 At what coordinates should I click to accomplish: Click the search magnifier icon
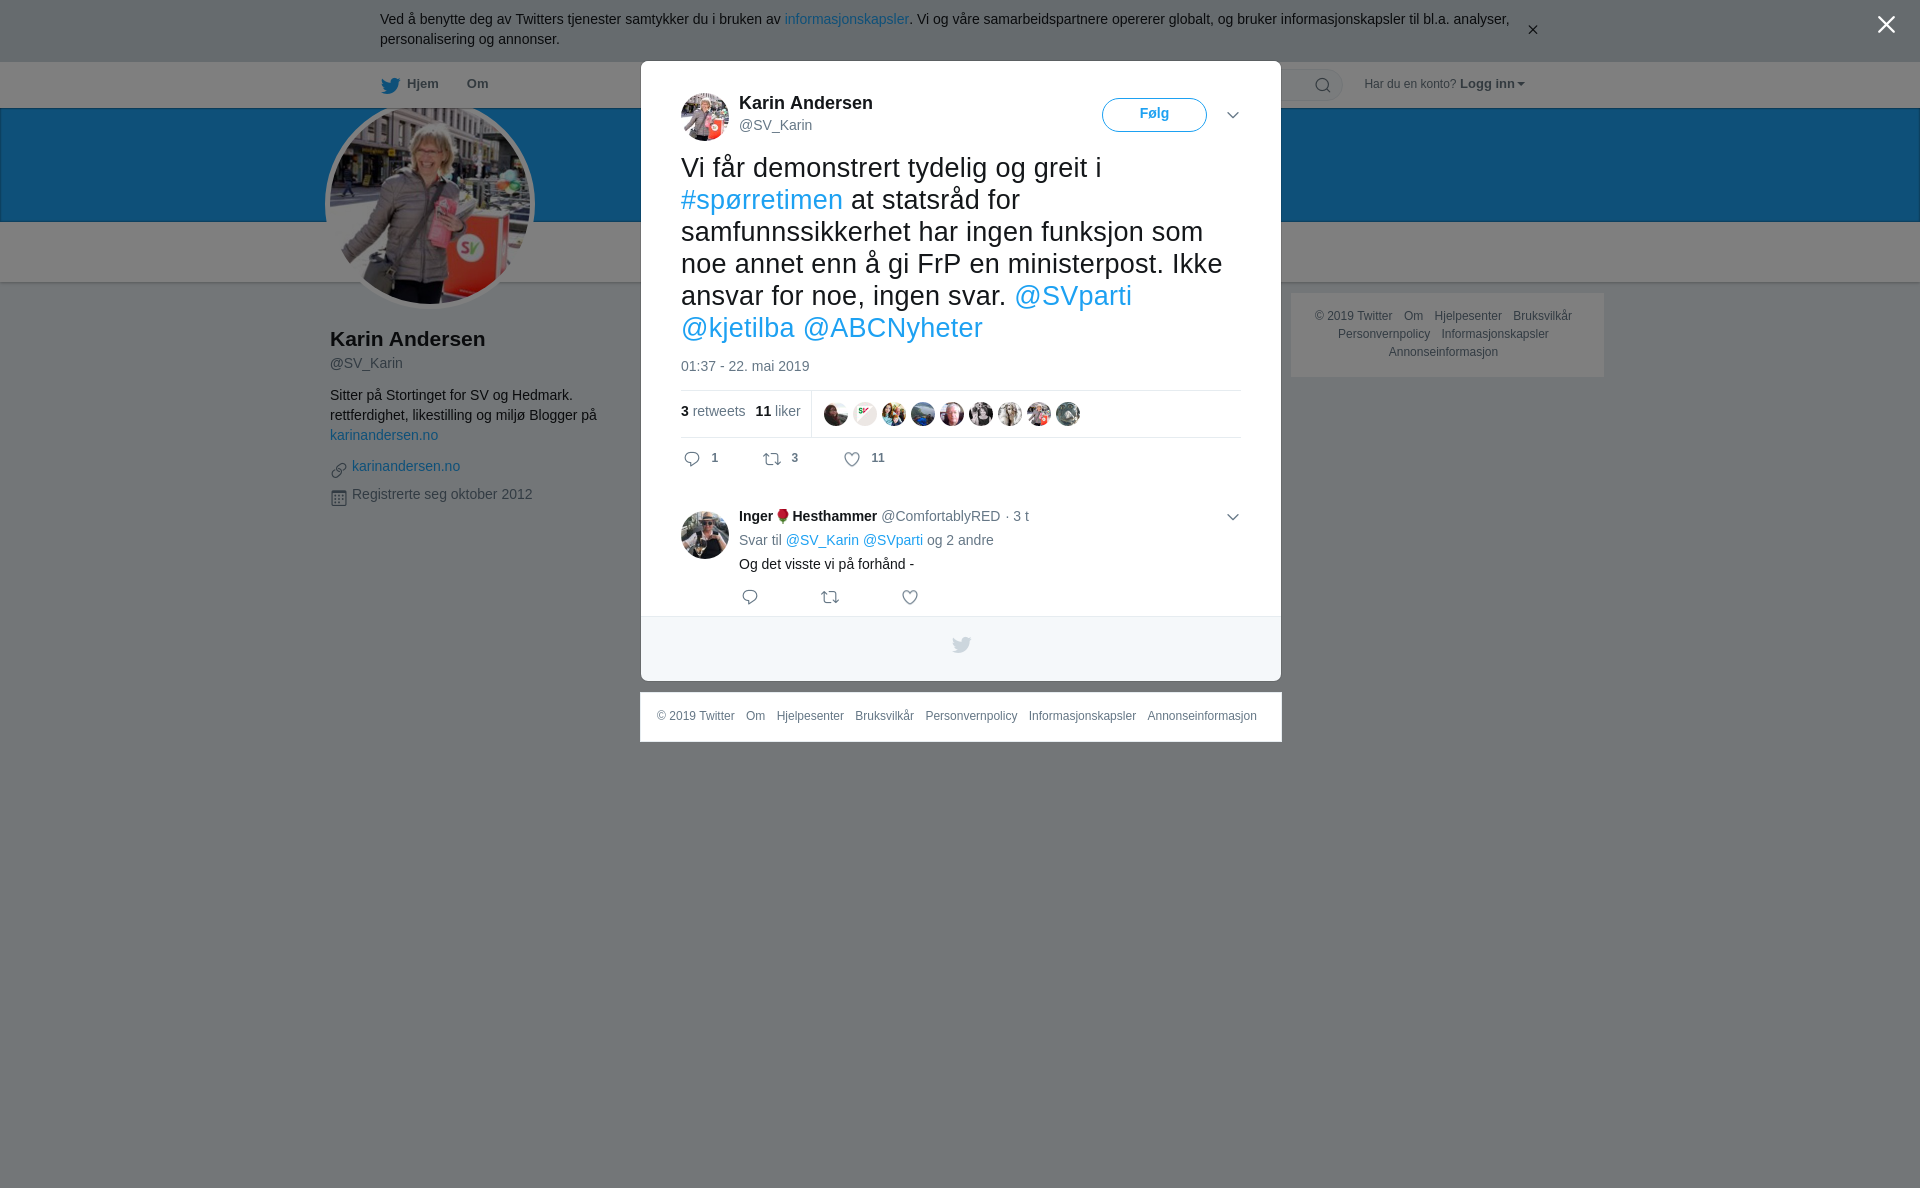click(x=1323, y=85)
